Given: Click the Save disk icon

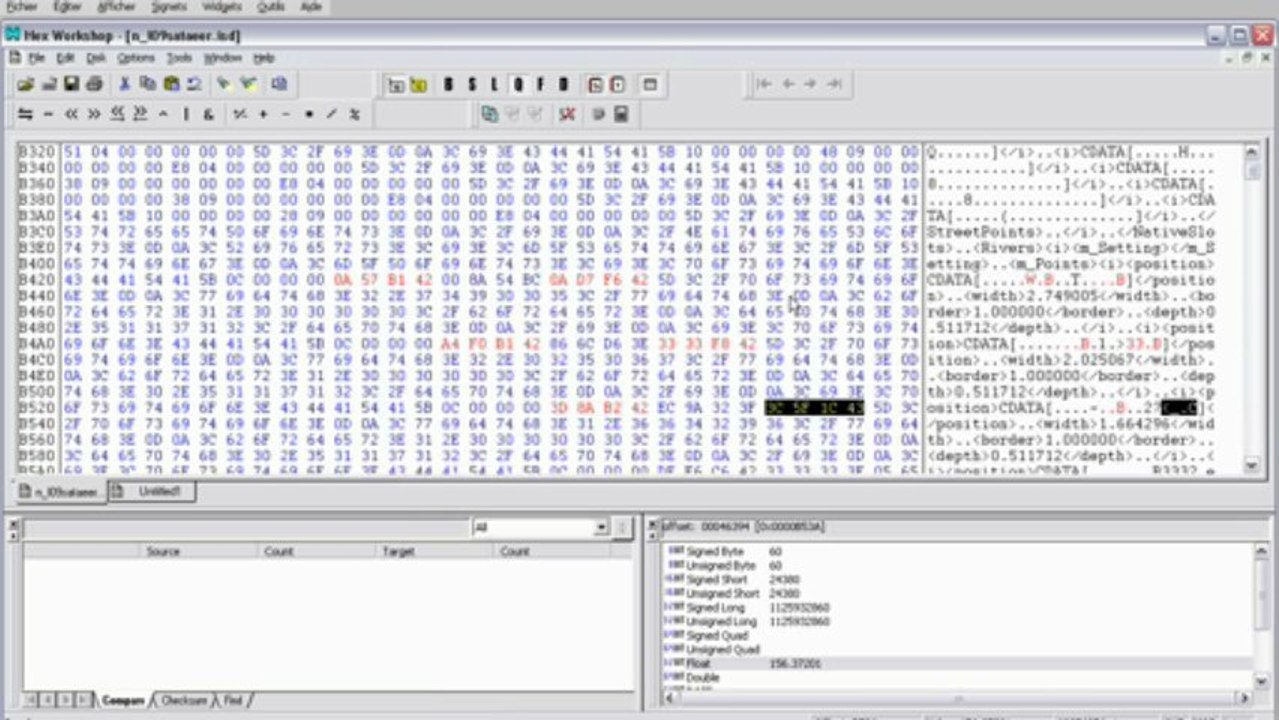Looking at the screenshot, I should coord(72,85).
